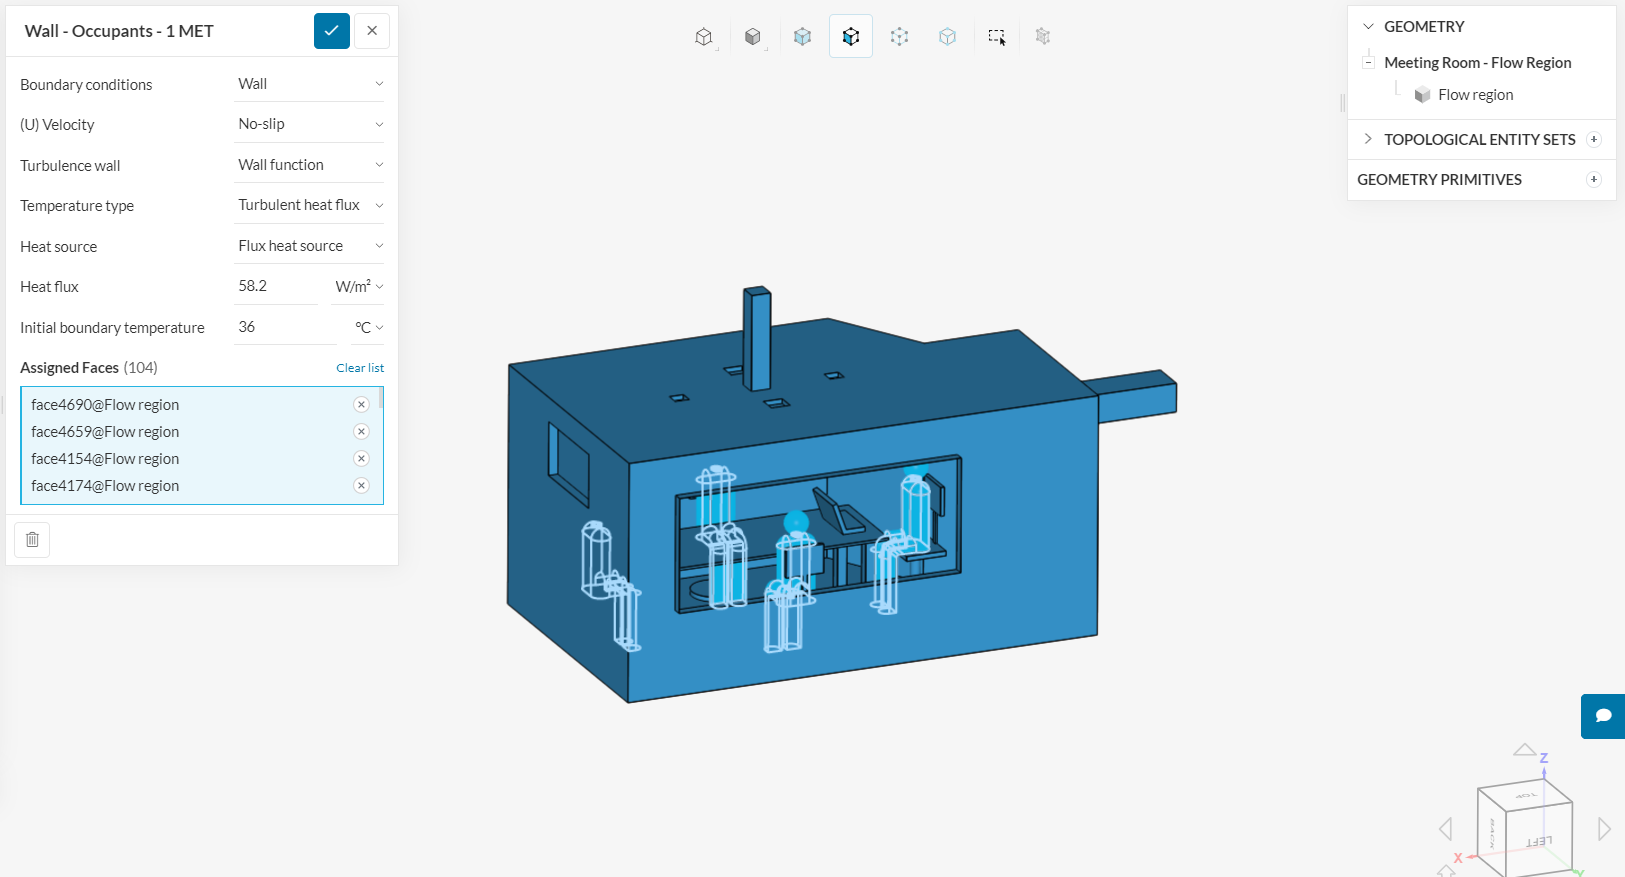1625x877 pixels.
Task: Click the GEOMETRY PRIMITIVES header
Action: point(1439,180)
